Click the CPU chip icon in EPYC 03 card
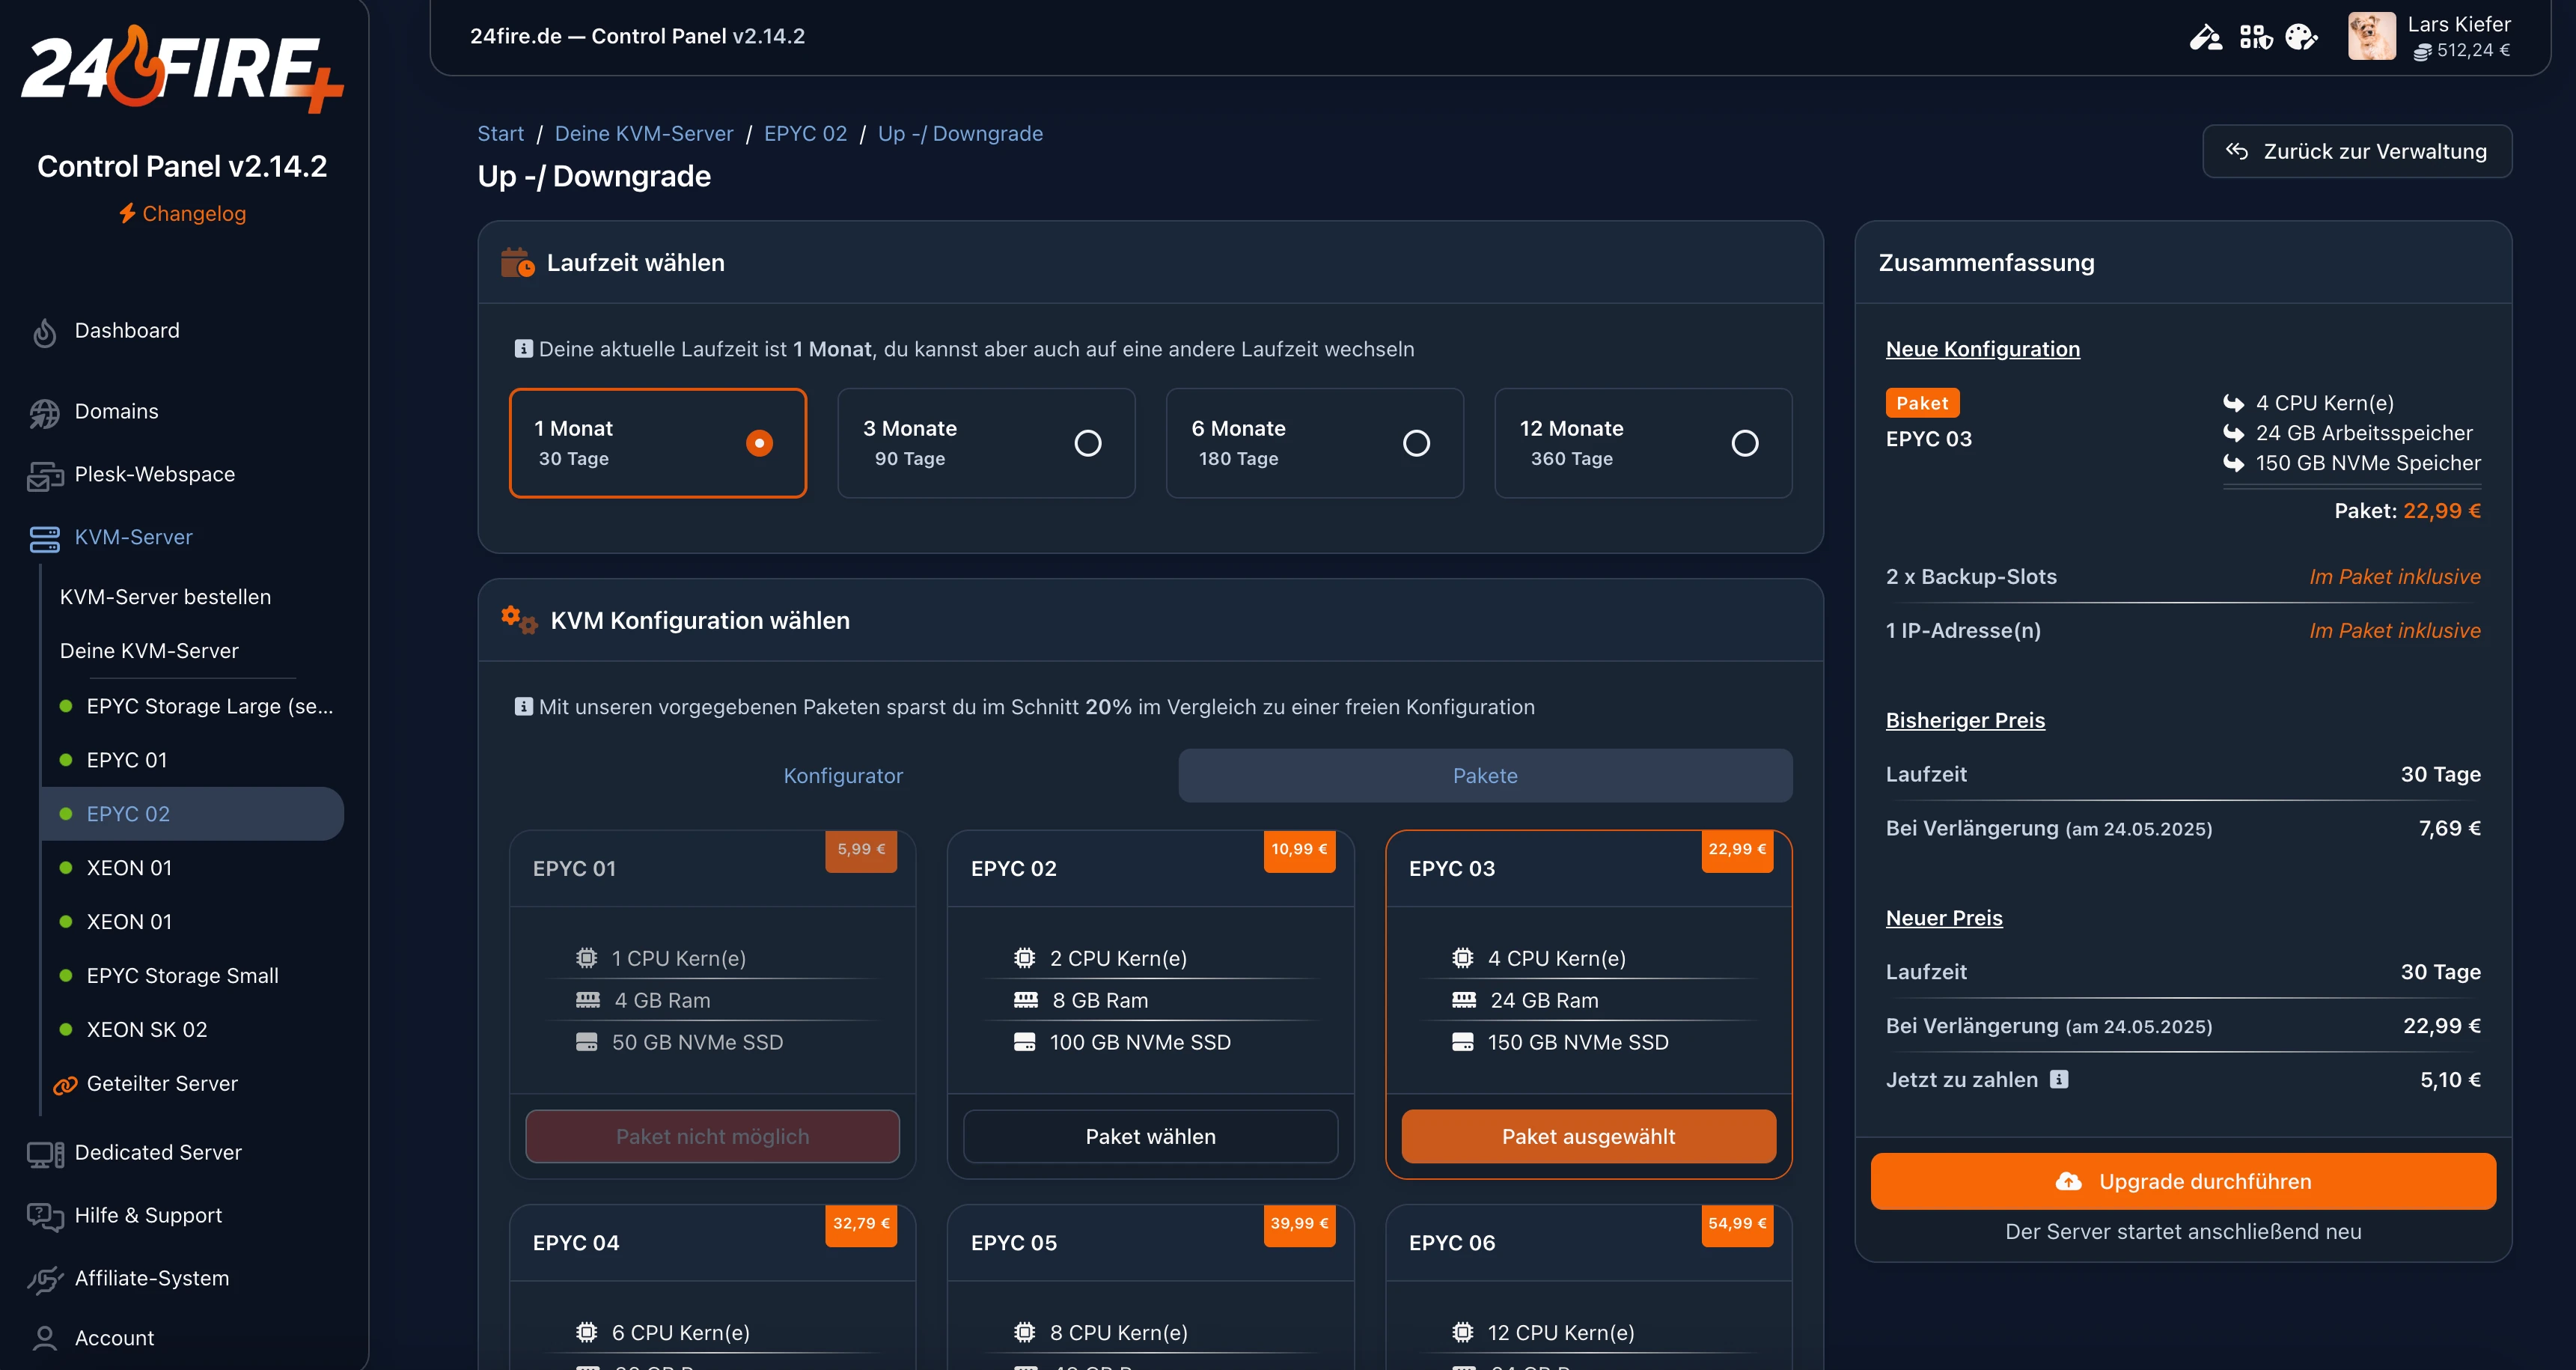This screenshot has width=2576, height=1370. (1462, 958)
